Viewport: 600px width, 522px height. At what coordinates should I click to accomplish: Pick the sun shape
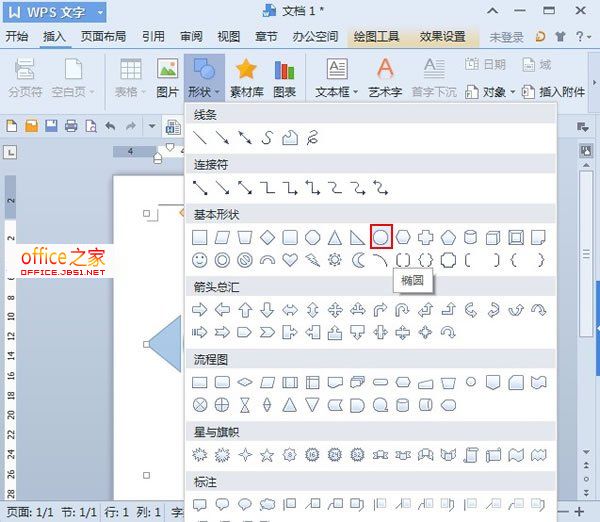click(x=335, y=260)
